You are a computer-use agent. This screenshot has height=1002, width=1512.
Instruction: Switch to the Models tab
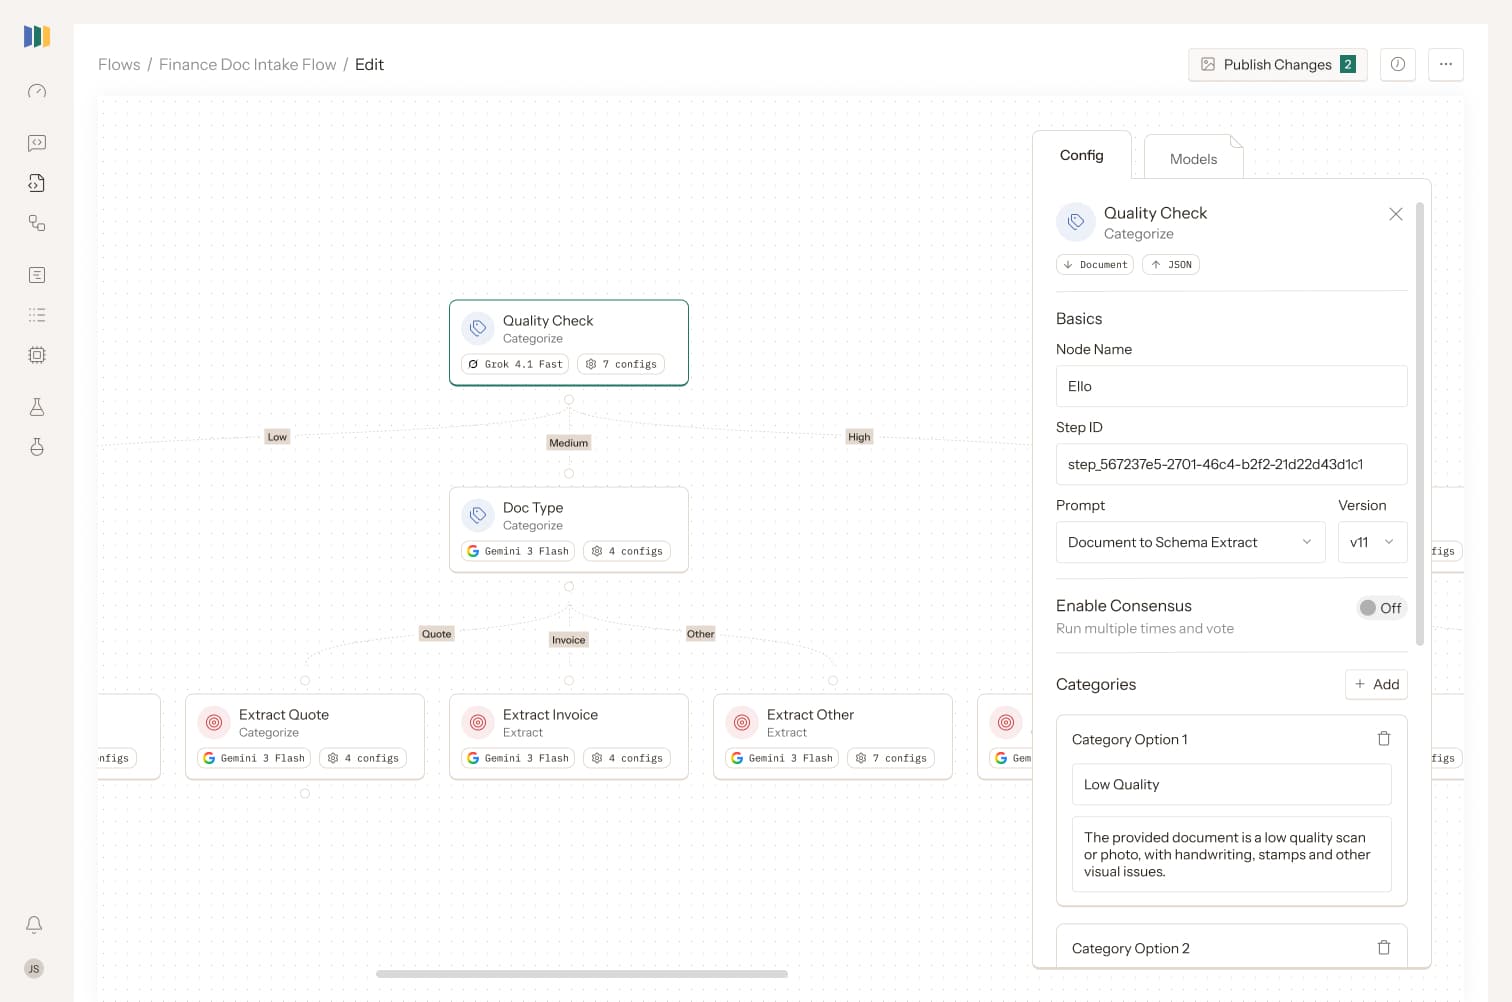point(1193,158)
